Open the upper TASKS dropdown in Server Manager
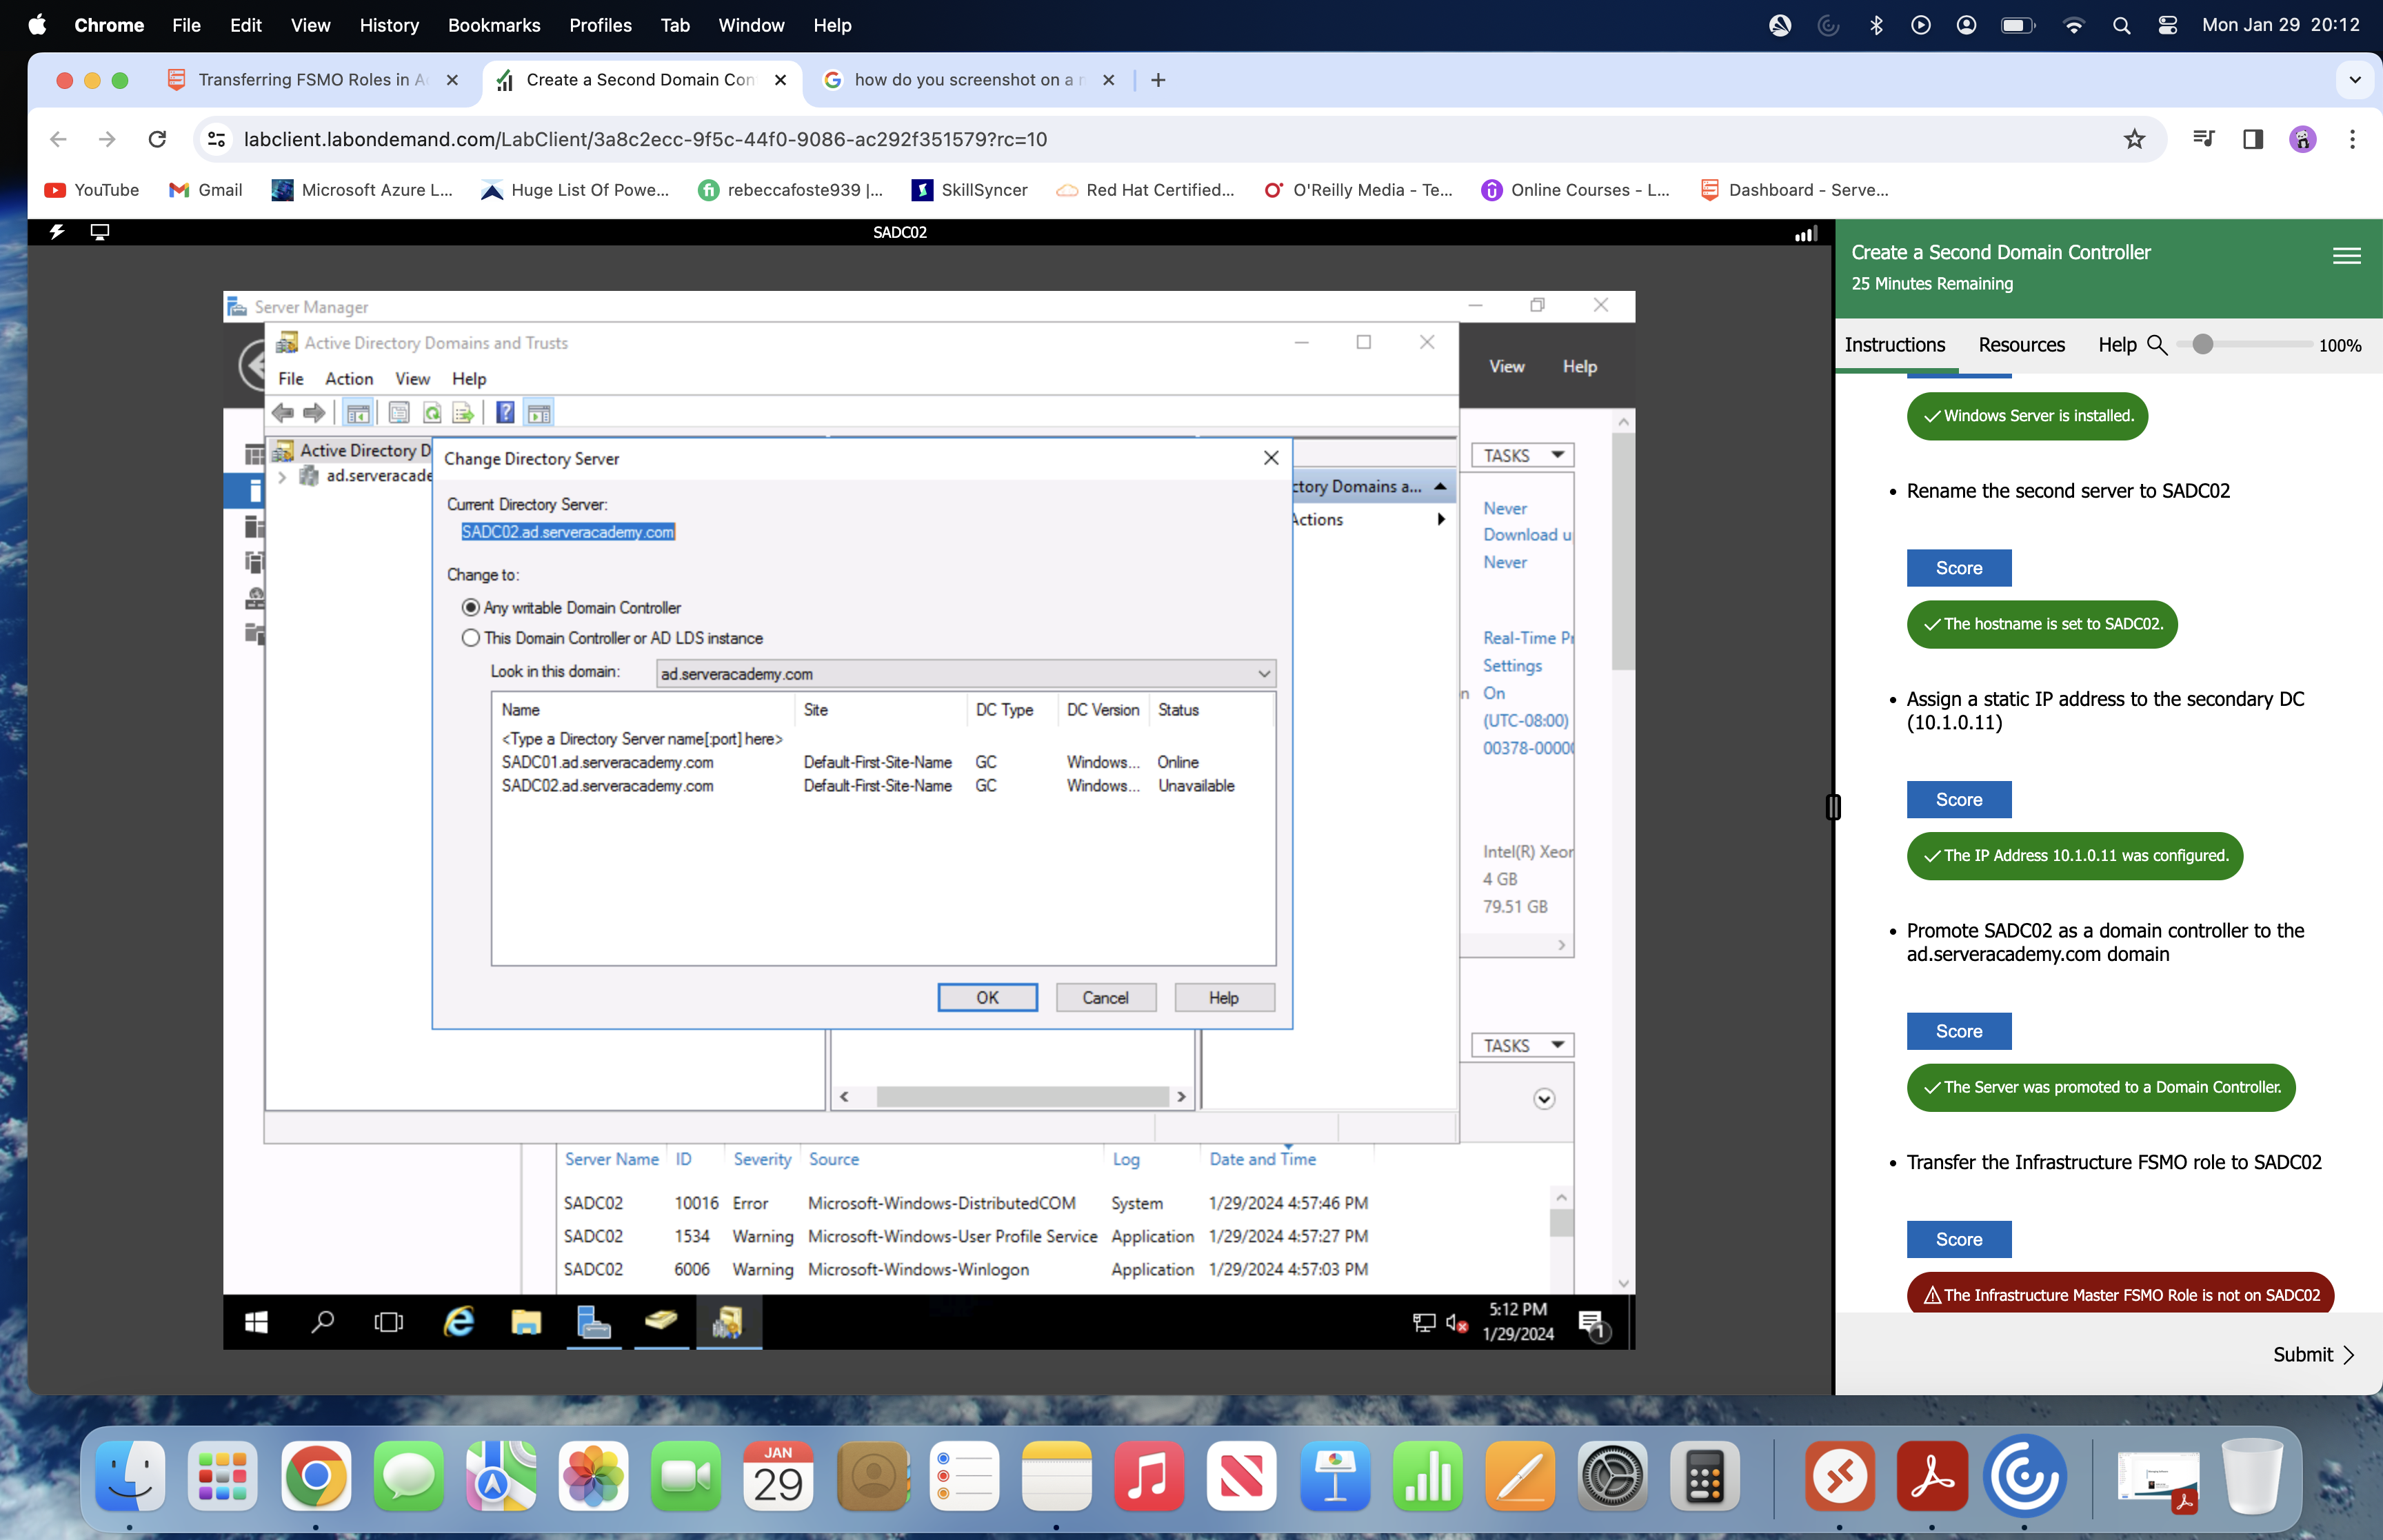The height and width of the screenshot is (1540, 2383). point(1522,455)
